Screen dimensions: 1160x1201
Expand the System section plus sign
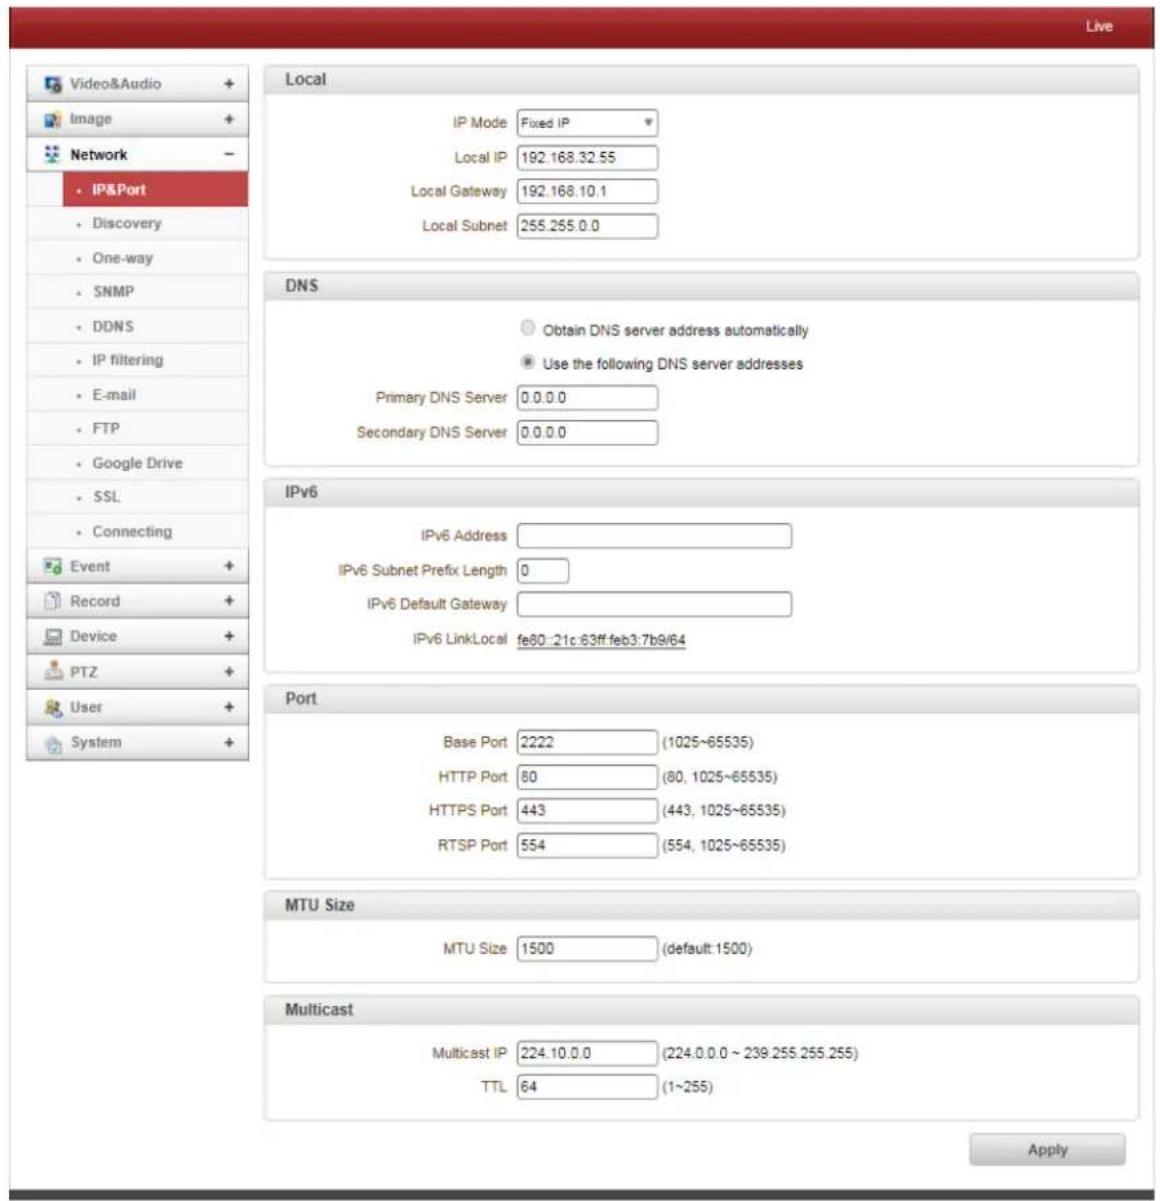tap(229, 743)
